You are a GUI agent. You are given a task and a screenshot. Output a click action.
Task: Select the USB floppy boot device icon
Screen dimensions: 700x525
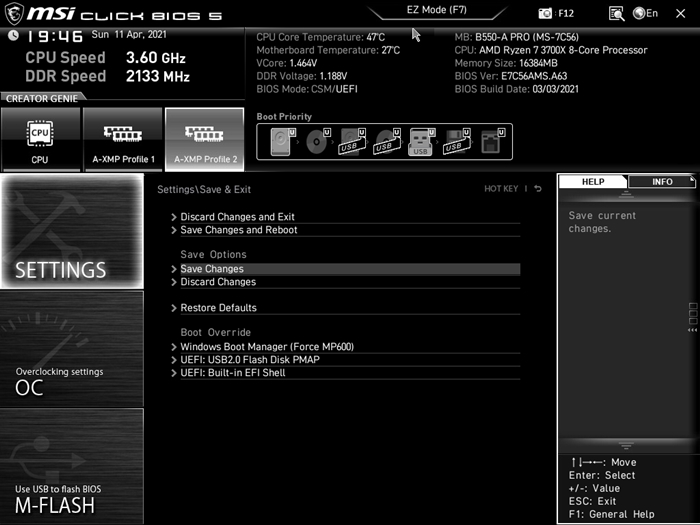tap(456, 142)
